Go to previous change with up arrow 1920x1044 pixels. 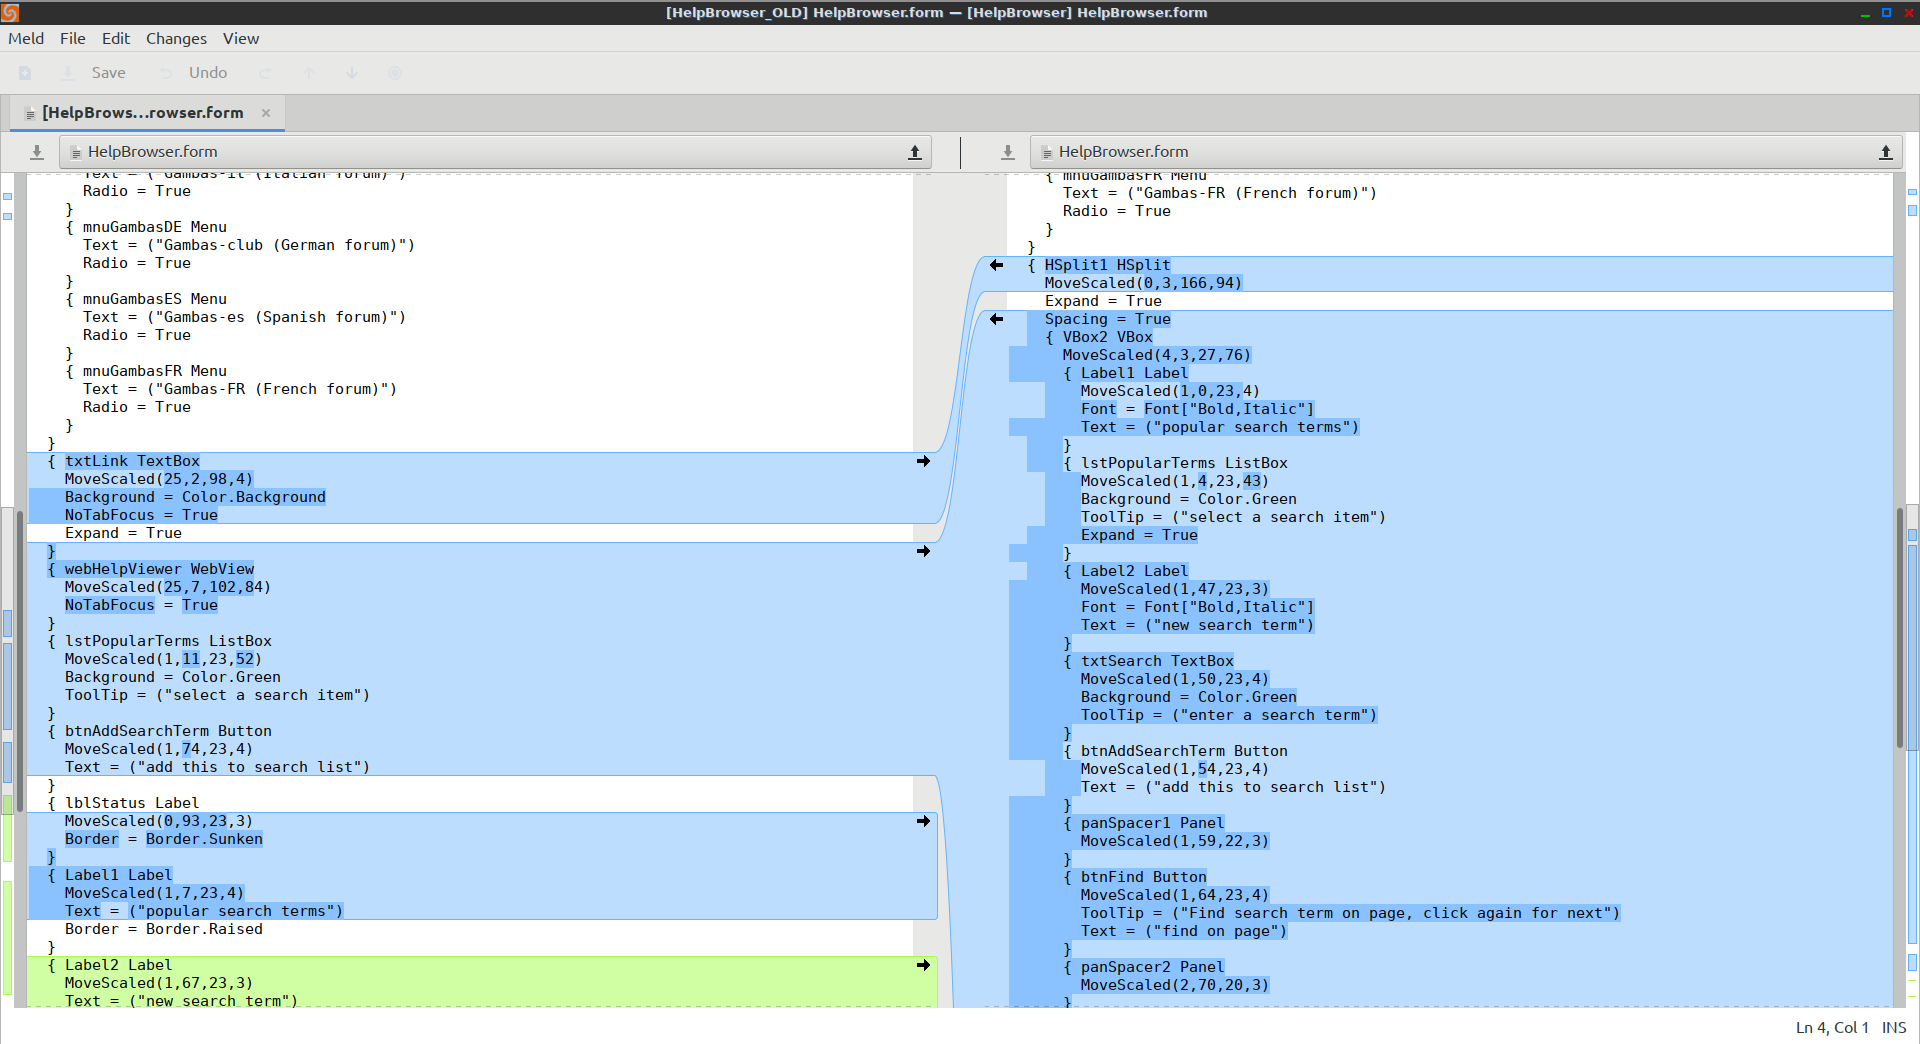[x=309, y=73]
